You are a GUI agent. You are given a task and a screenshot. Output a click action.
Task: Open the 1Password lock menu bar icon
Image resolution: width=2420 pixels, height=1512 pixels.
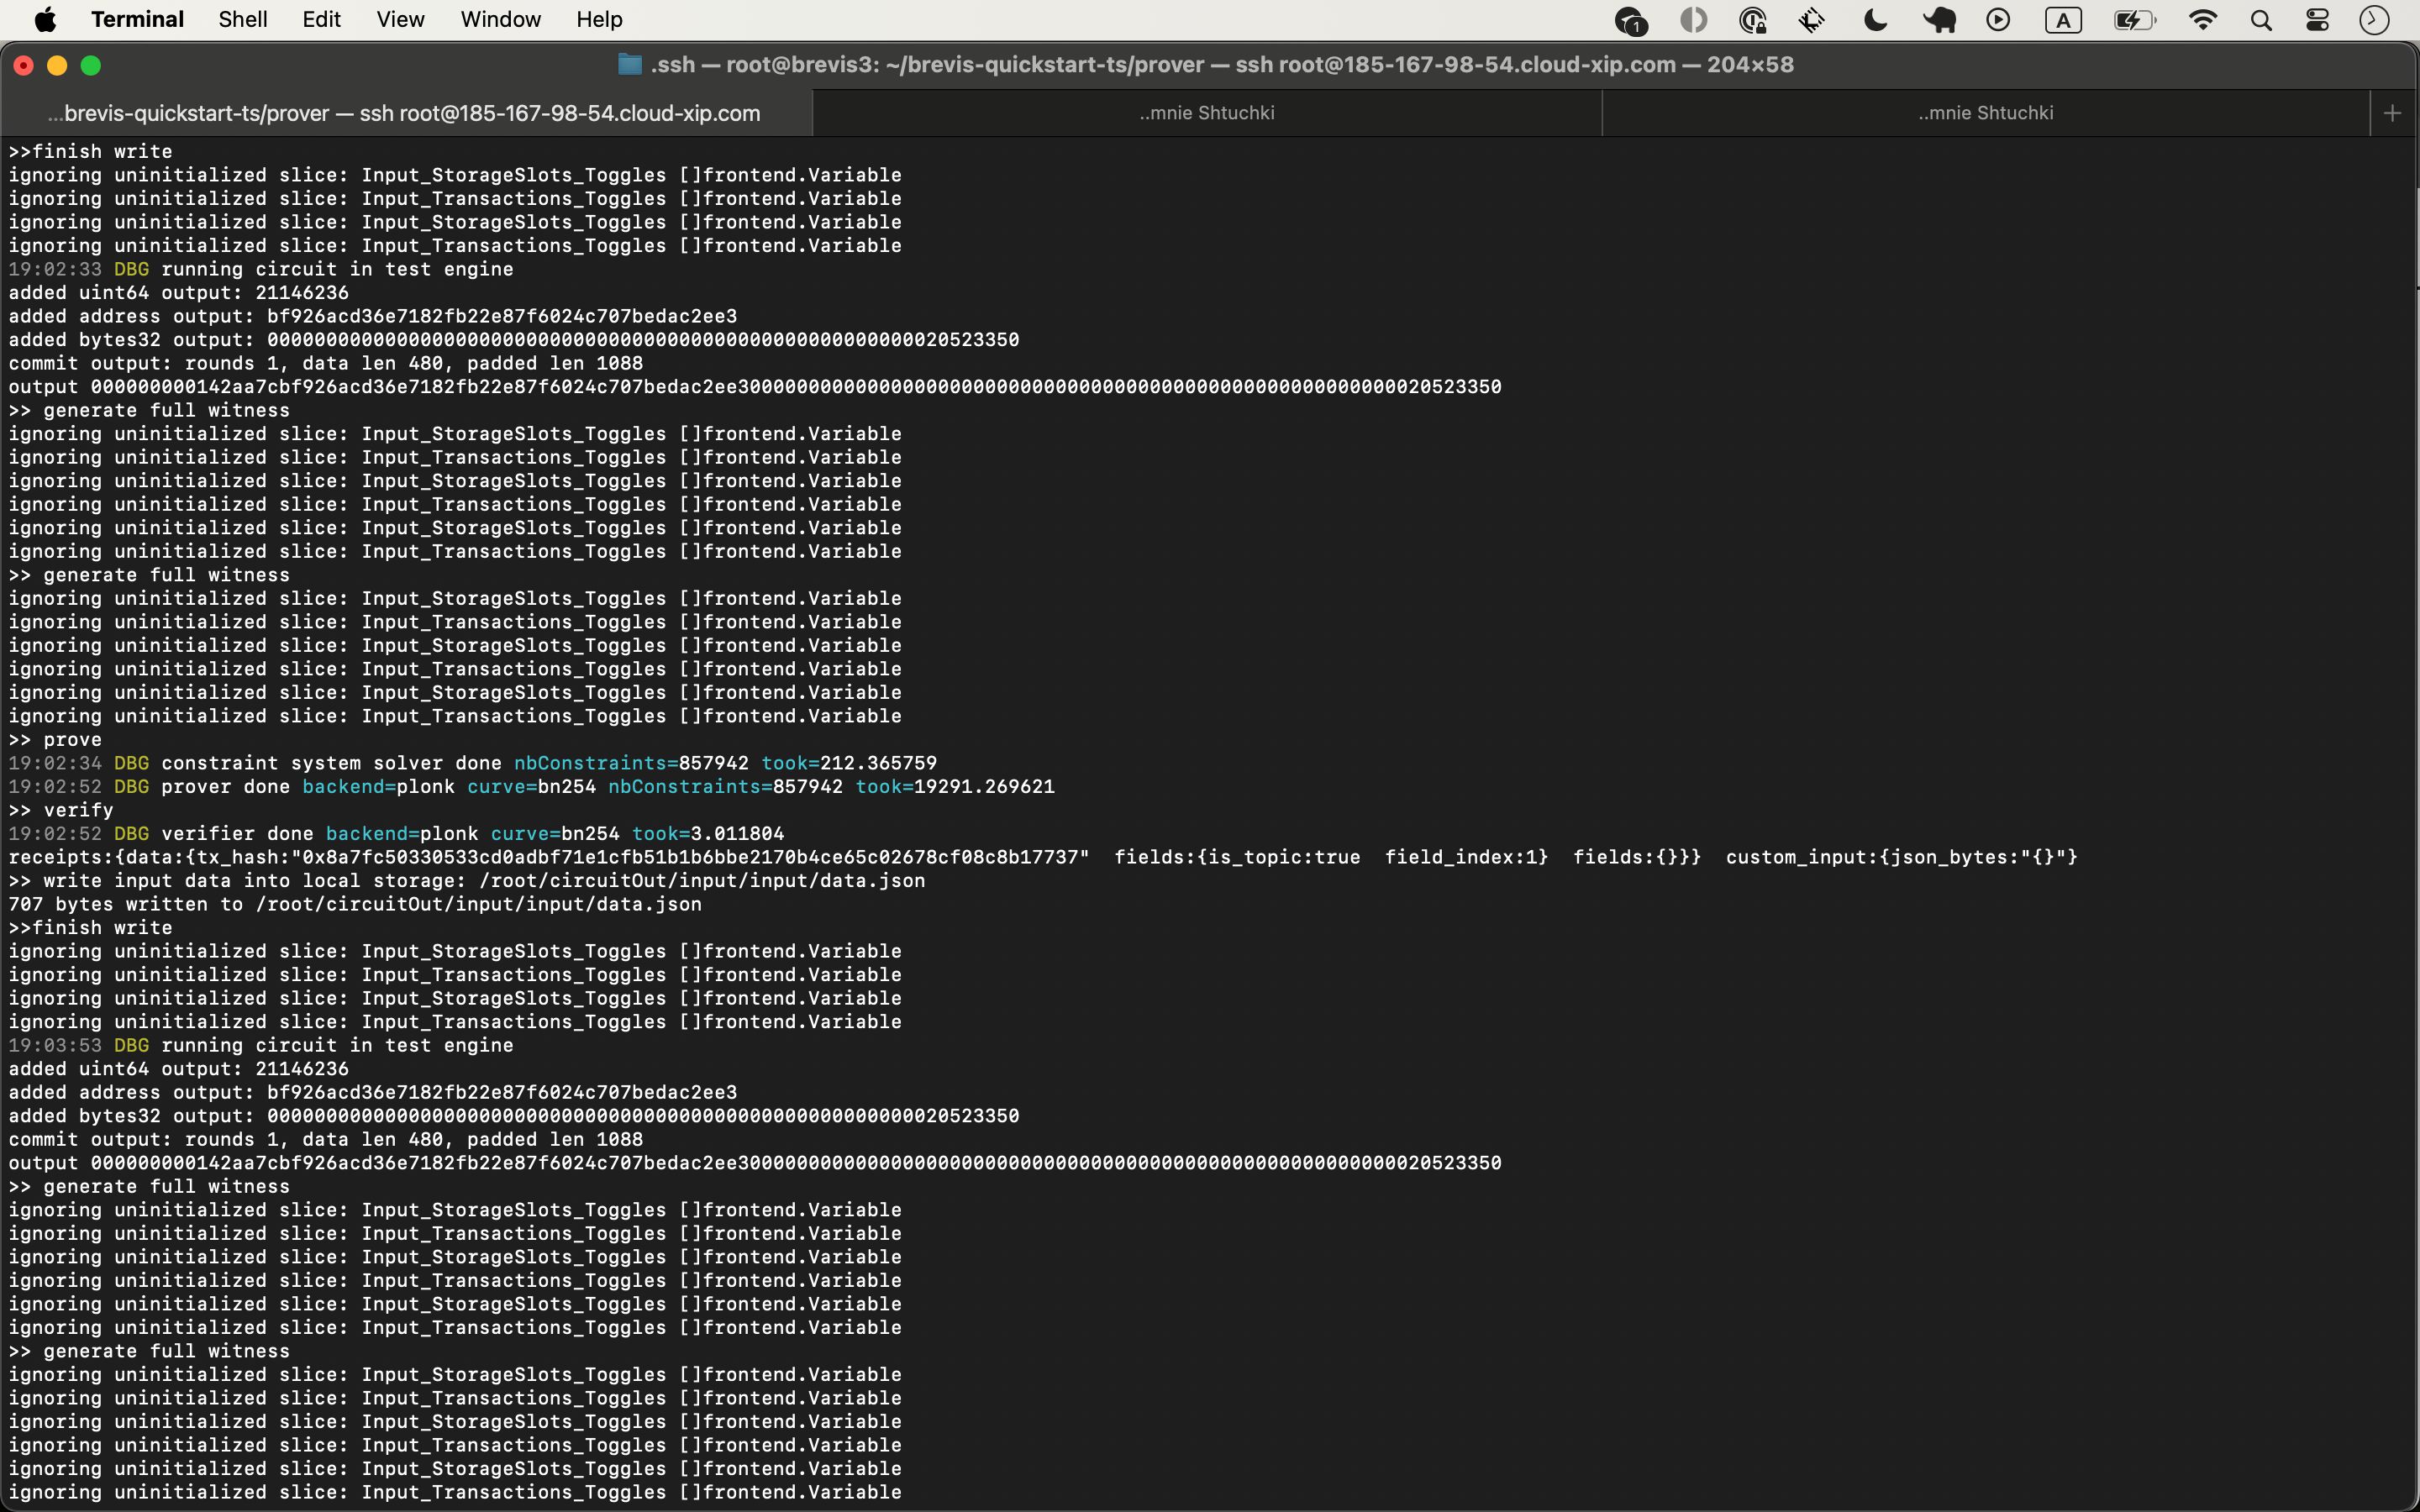pos(1753,20)
